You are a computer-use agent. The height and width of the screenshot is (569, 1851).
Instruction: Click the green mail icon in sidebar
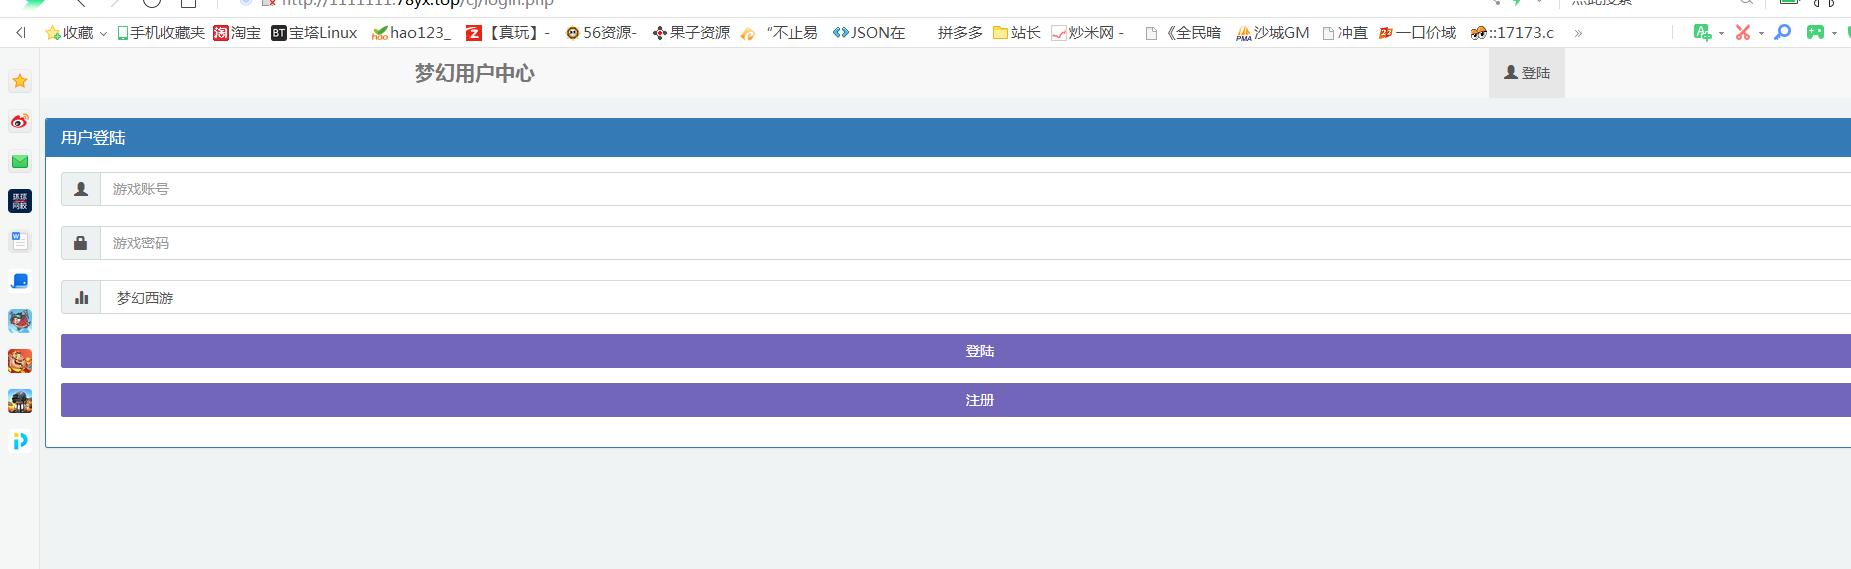(19, 162)
